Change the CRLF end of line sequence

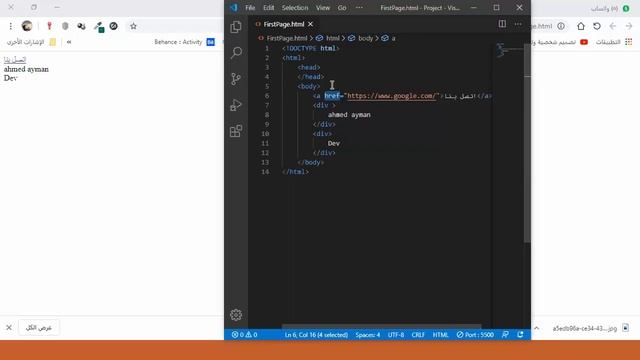[418, 335]
